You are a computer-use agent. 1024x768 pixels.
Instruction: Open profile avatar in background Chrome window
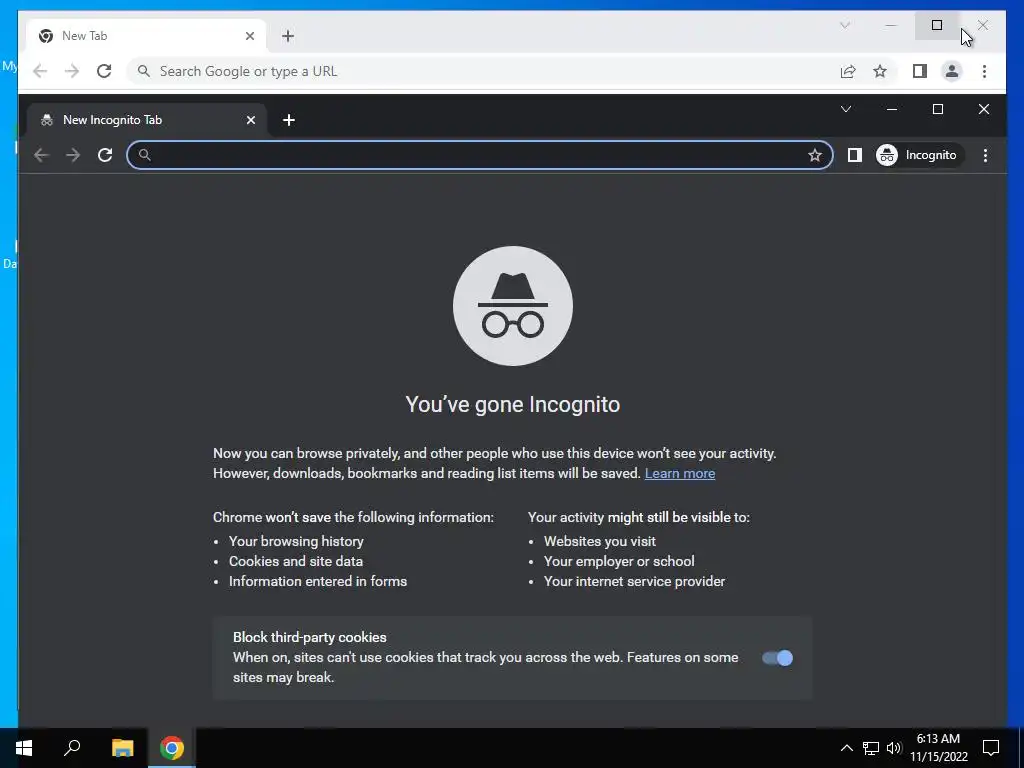952,71
